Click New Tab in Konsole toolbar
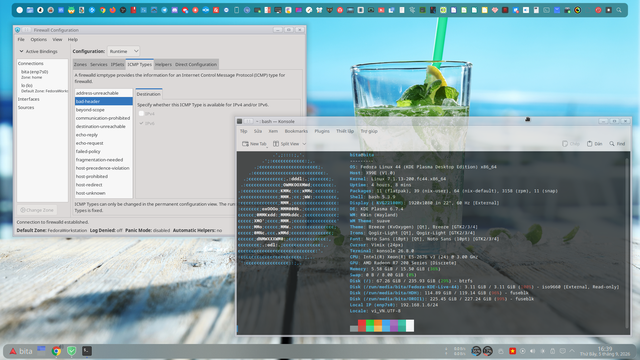Image resolution: width=640 pixels, height=360 pixels. click(254, 144)
